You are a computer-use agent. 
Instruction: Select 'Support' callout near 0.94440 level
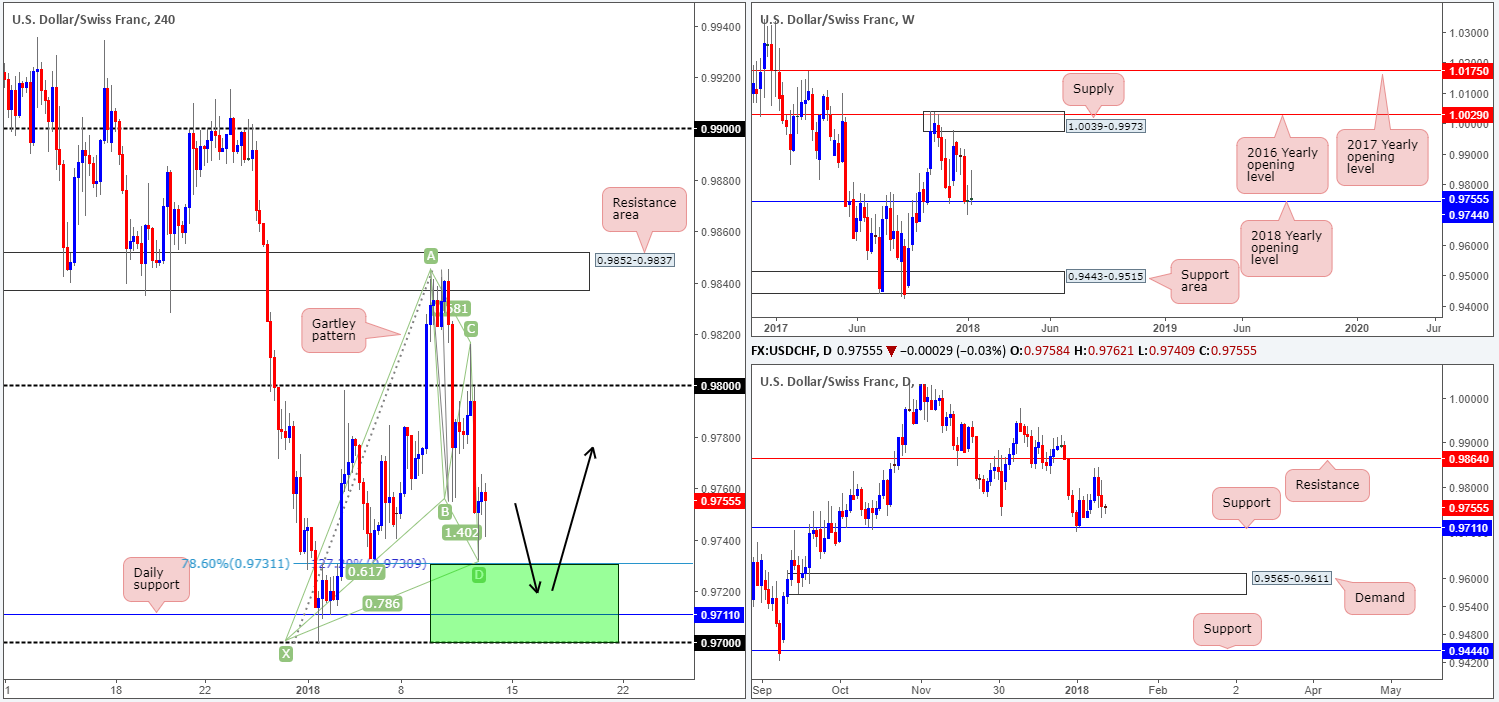[1227, 629]
